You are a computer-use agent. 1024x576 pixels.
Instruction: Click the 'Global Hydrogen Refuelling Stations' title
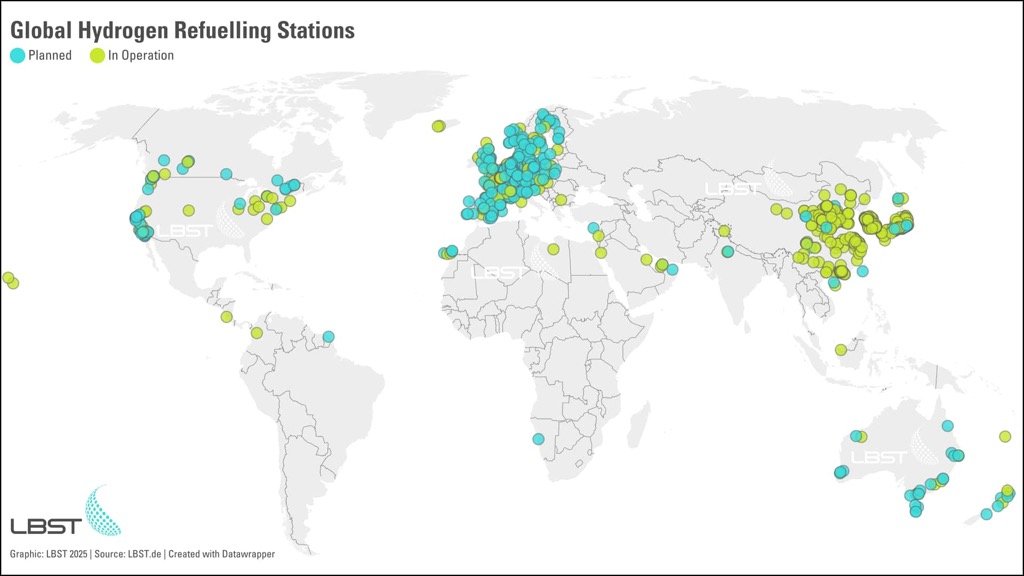(182, 30)
